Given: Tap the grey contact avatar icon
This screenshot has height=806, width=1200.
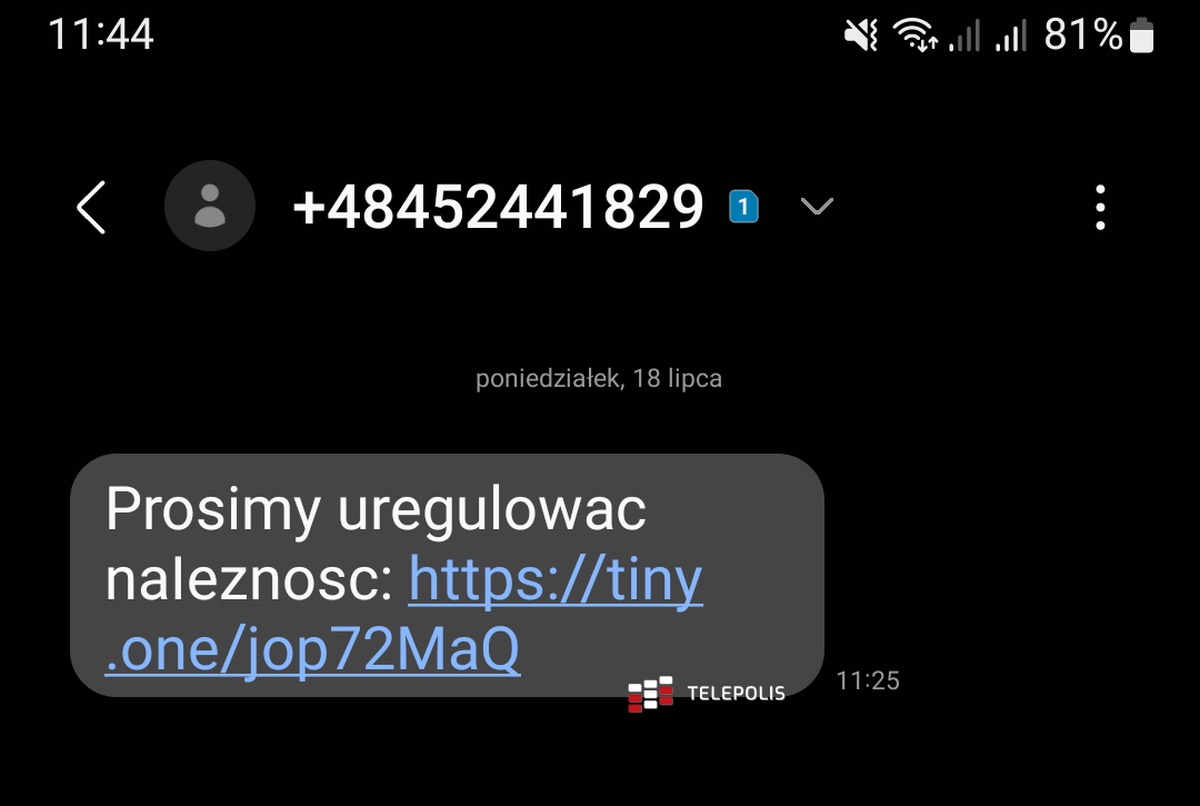Looking at the screenshot, I should click(x=210, y=206).
